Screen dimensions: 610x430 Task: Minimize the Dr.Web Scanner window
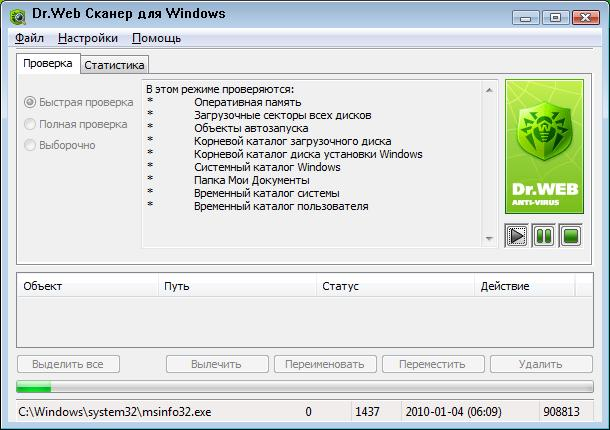pyautogui.click(x=526, y=18)
